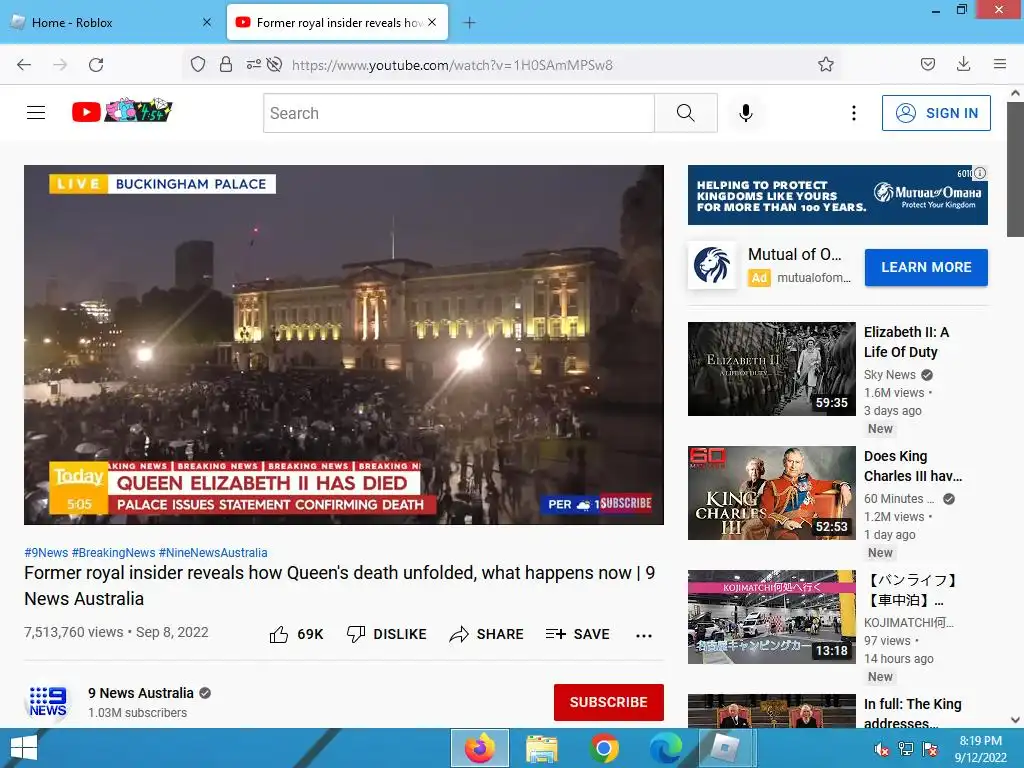Open the 9 News Australia channel avatar
Image resolution: width=1024 pixels, height=768 pixels.
pos(48,702)
